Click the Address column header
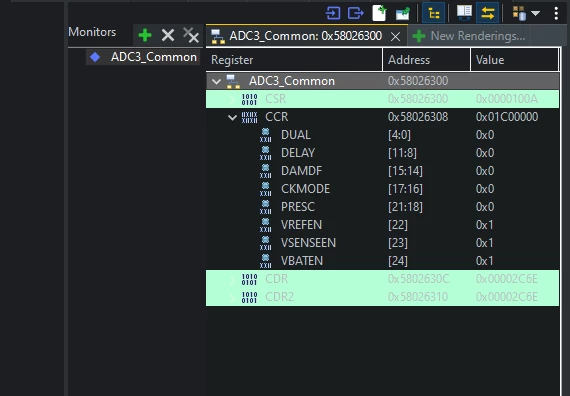570x396 pixels. [x=426, y=60]
